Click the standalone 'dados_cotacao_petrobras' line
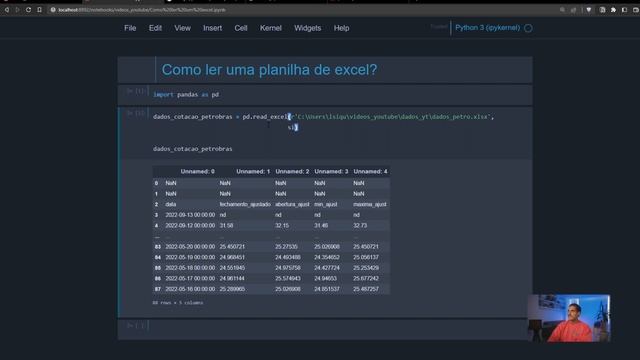The image size is (640, 360). (193, 149)
